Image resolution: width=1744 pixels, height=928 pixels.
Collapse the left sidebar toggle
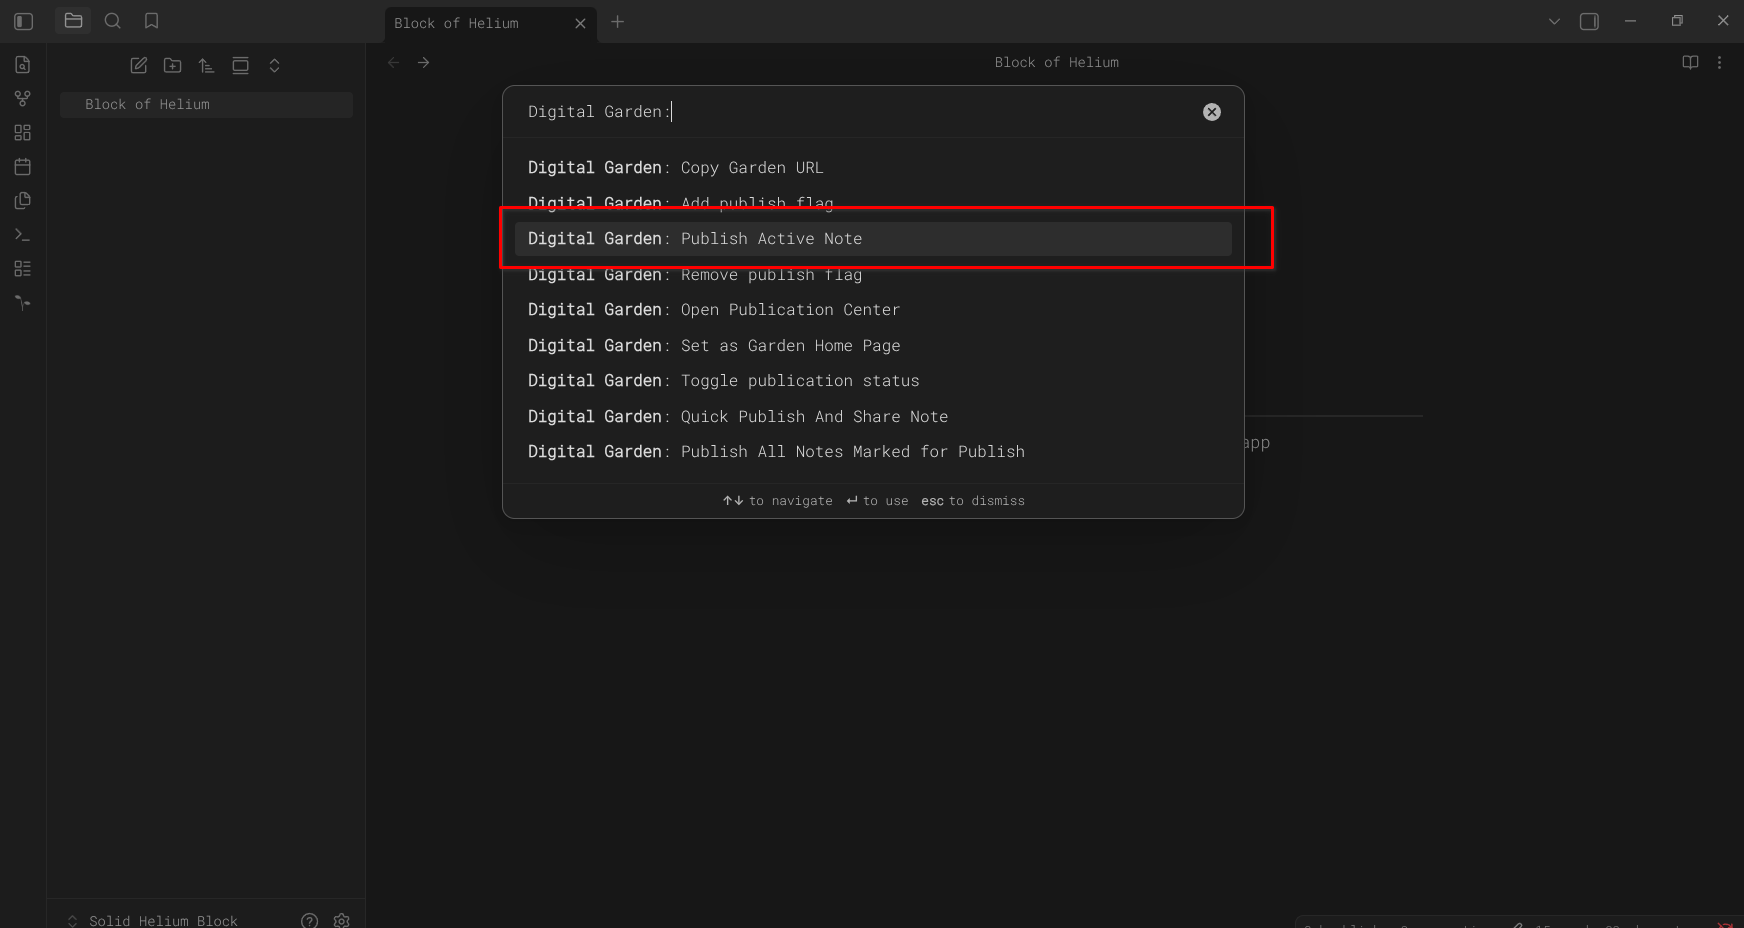pos(24,21)
